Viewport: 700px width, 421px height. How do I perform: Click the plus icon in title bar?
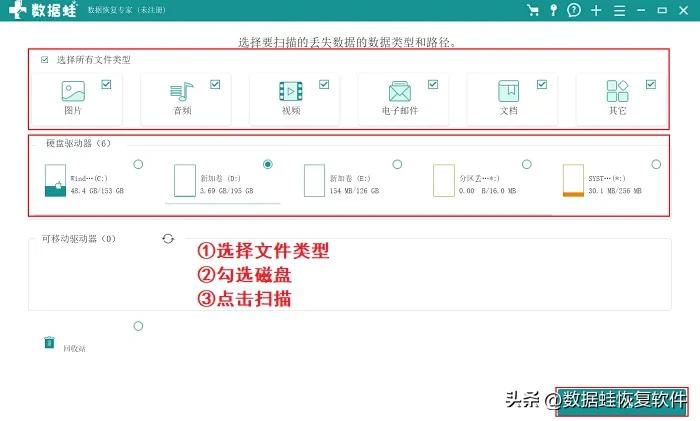(596, 11)
